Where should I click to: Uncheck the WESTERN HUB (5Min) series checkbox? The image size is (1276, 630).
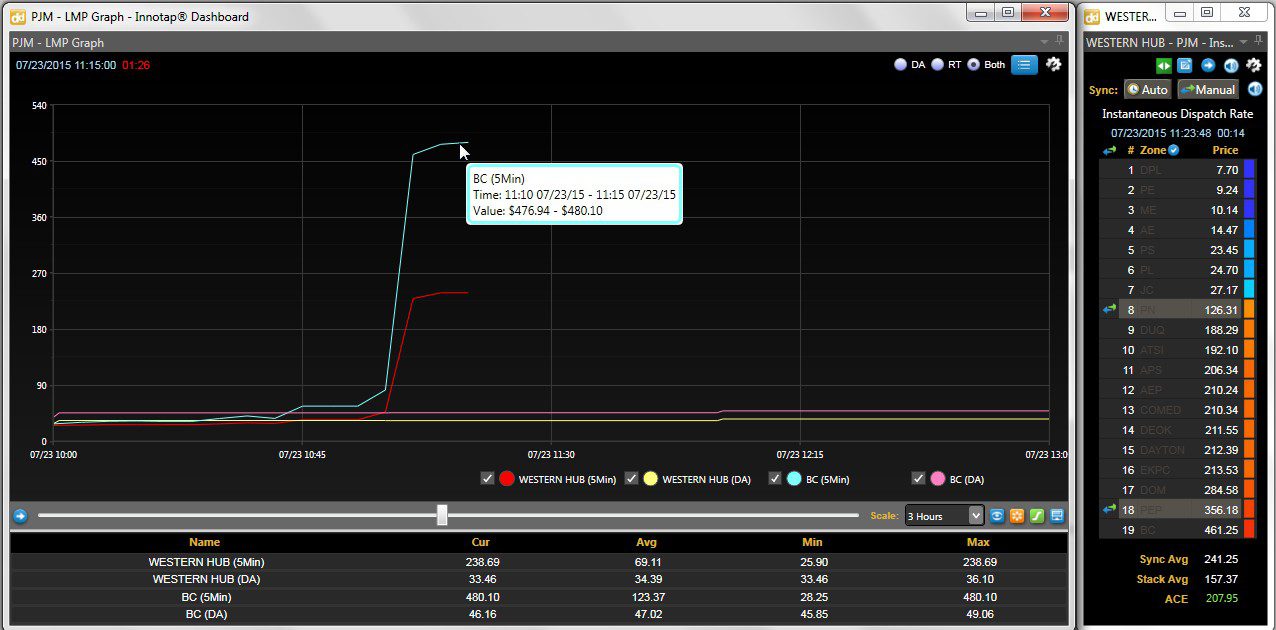click(487, 479)
